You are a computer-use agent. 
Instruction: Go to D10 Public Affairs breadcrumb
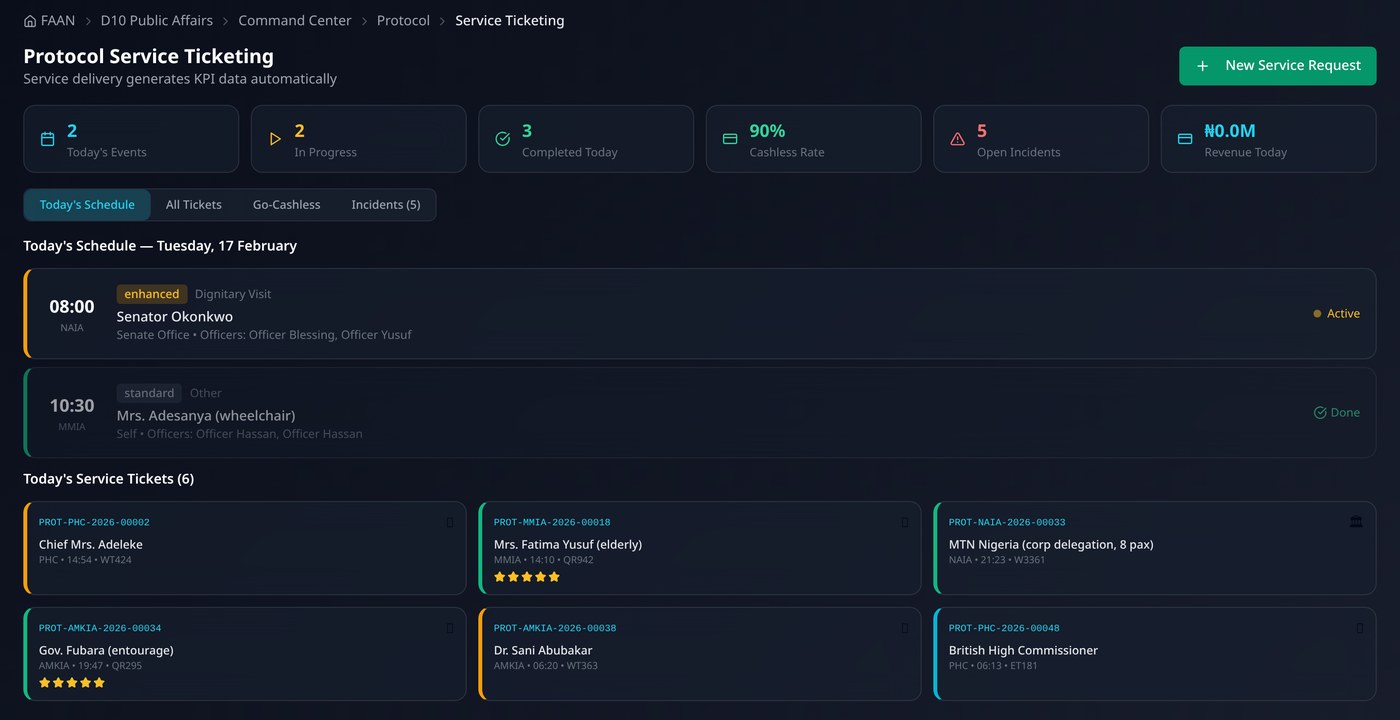pos(157,21)
